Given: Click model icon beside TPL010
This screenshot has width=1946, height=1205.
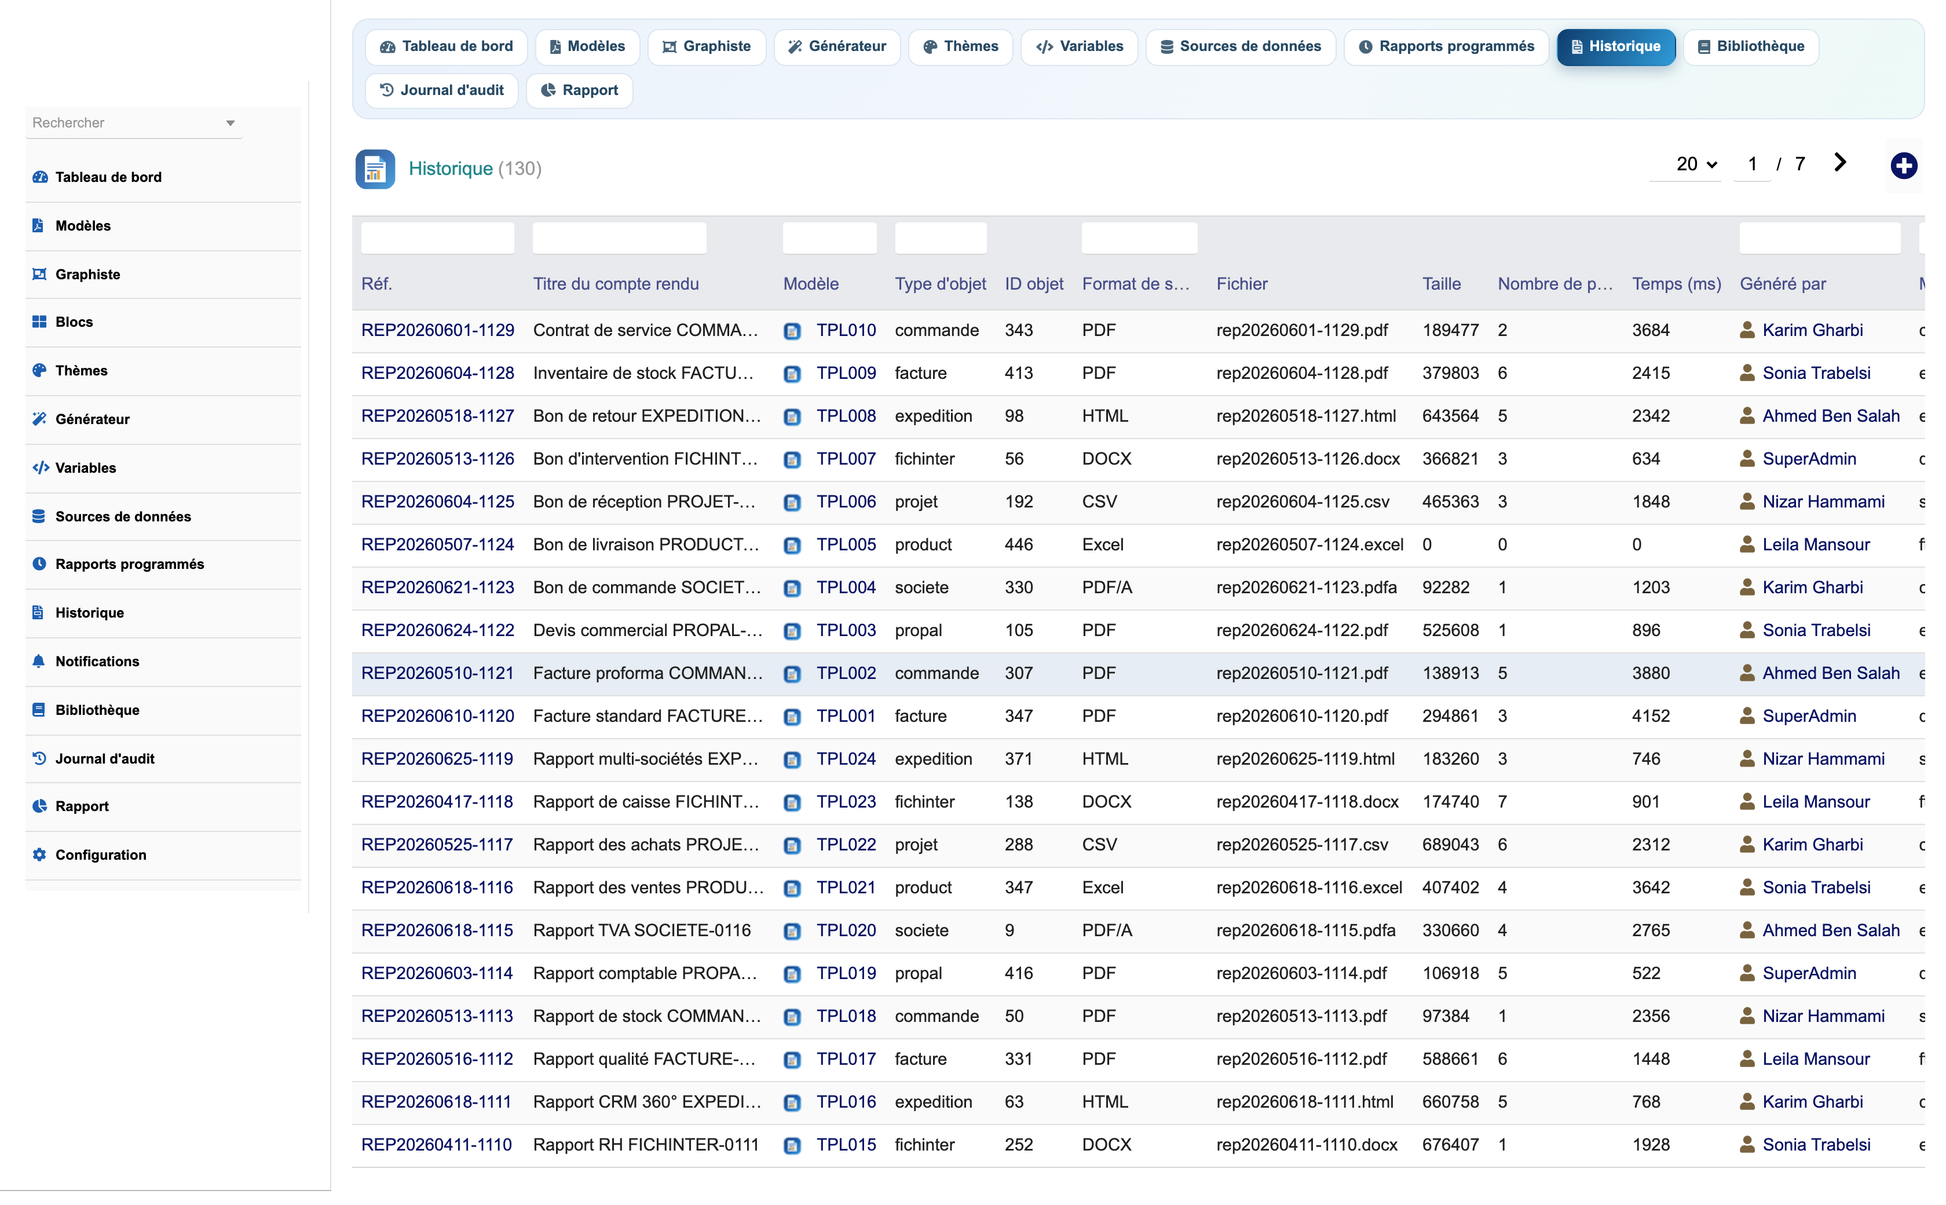Looking at the screenshot, I should pos(792,331).
